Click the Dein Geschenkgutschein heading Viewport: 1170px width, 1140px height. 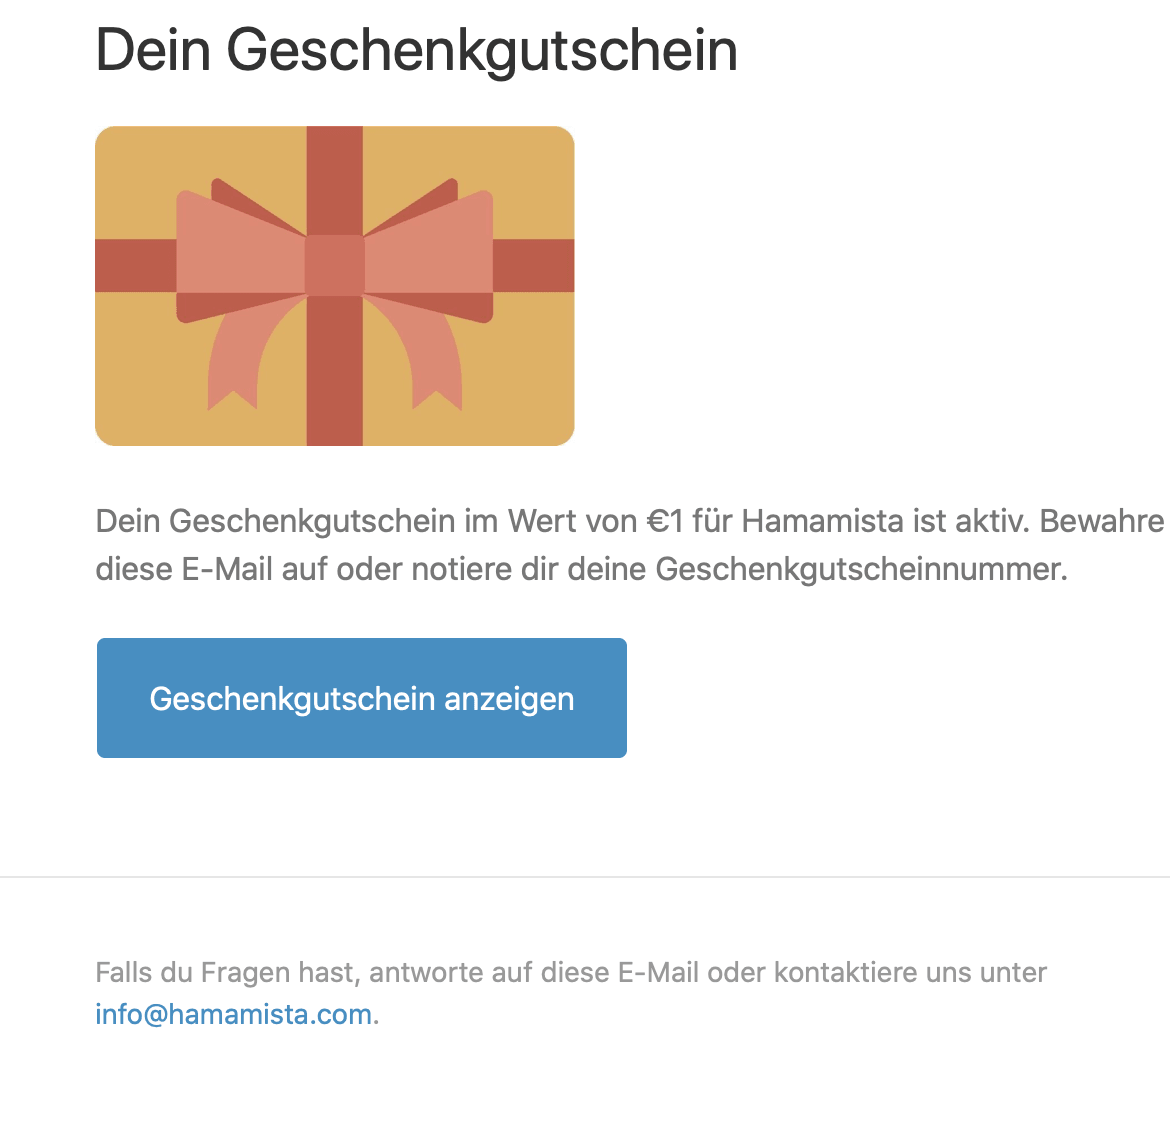click(x=416, y=50)
